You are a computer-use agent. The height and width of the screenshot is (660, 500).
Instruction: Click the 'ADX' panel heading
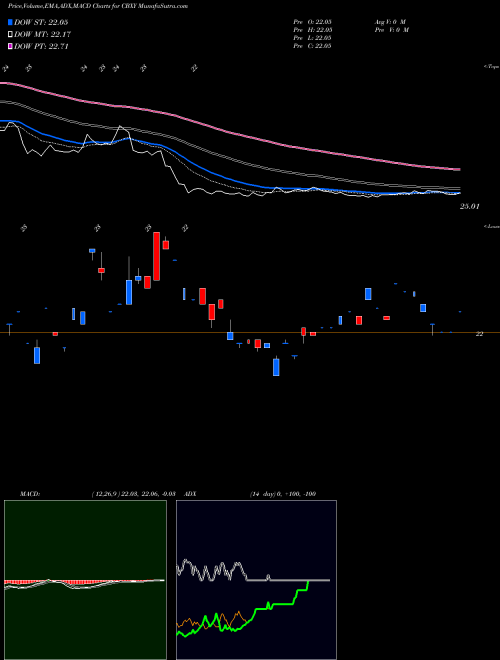point(191,494)
